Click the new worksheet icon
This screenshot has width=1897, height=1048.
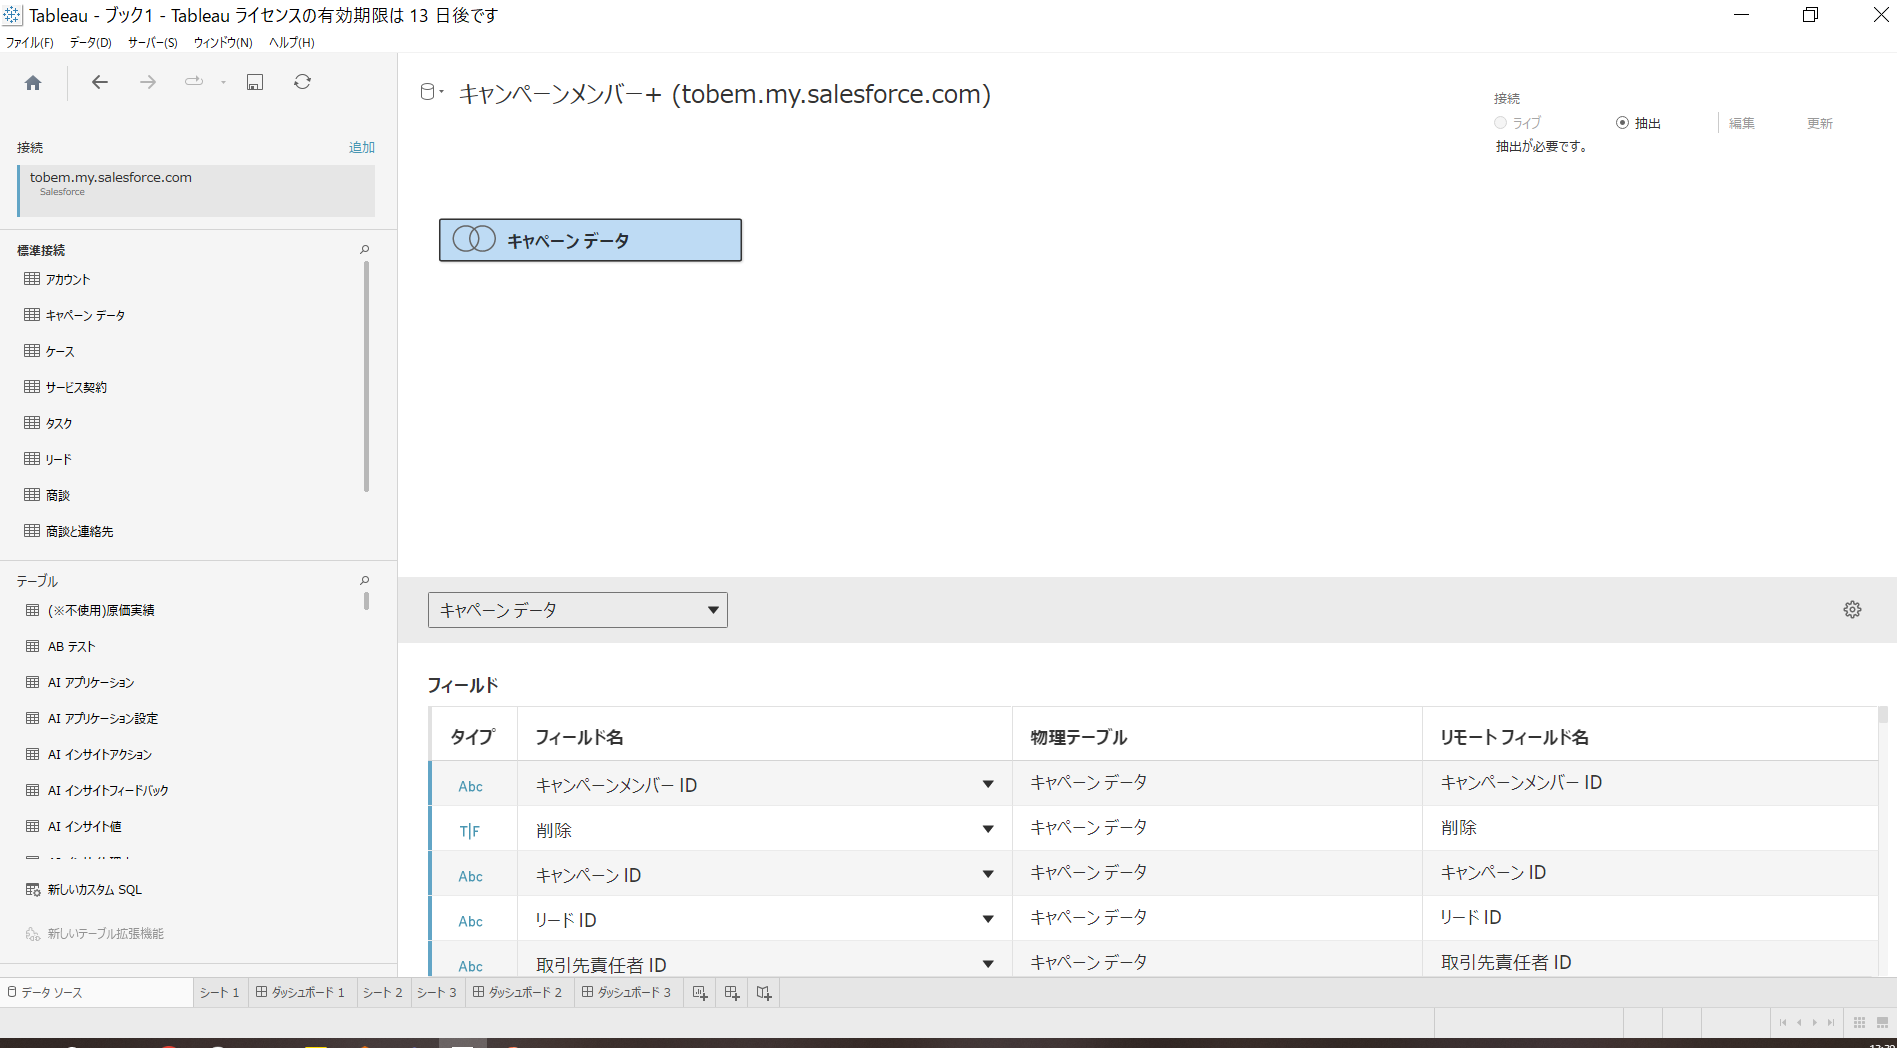[700, 993]
